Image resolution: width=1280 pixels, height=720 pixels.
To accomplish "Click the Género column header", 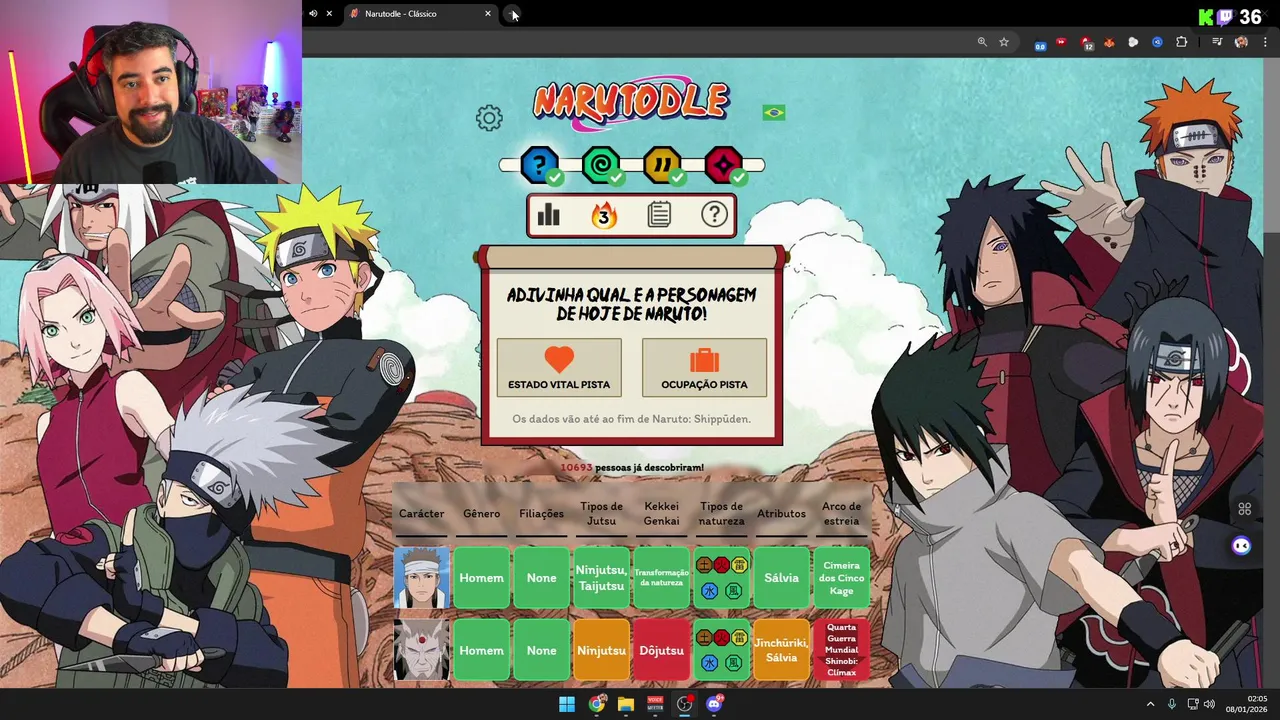I will point(481,514).
